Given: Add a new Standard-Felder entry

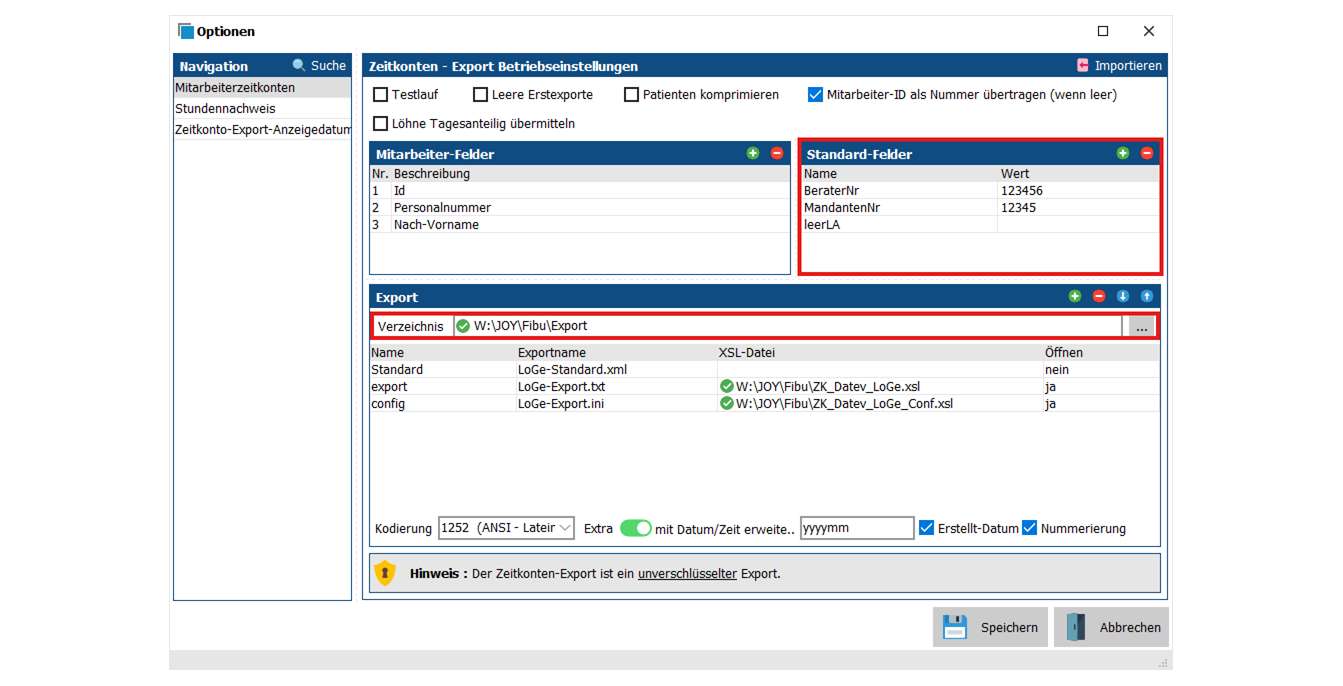Looking at the screenshot, I should [x=1123, y=154].
